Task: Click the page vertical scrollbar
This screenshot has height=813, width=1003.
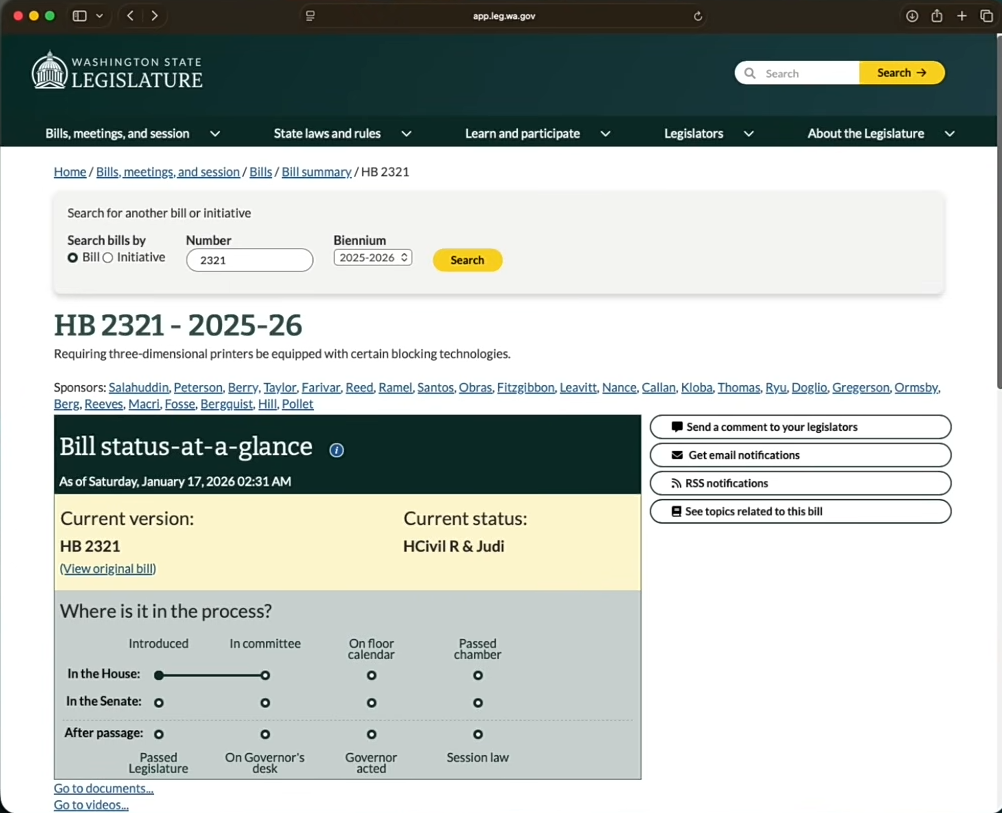Action: coord(999,211)
